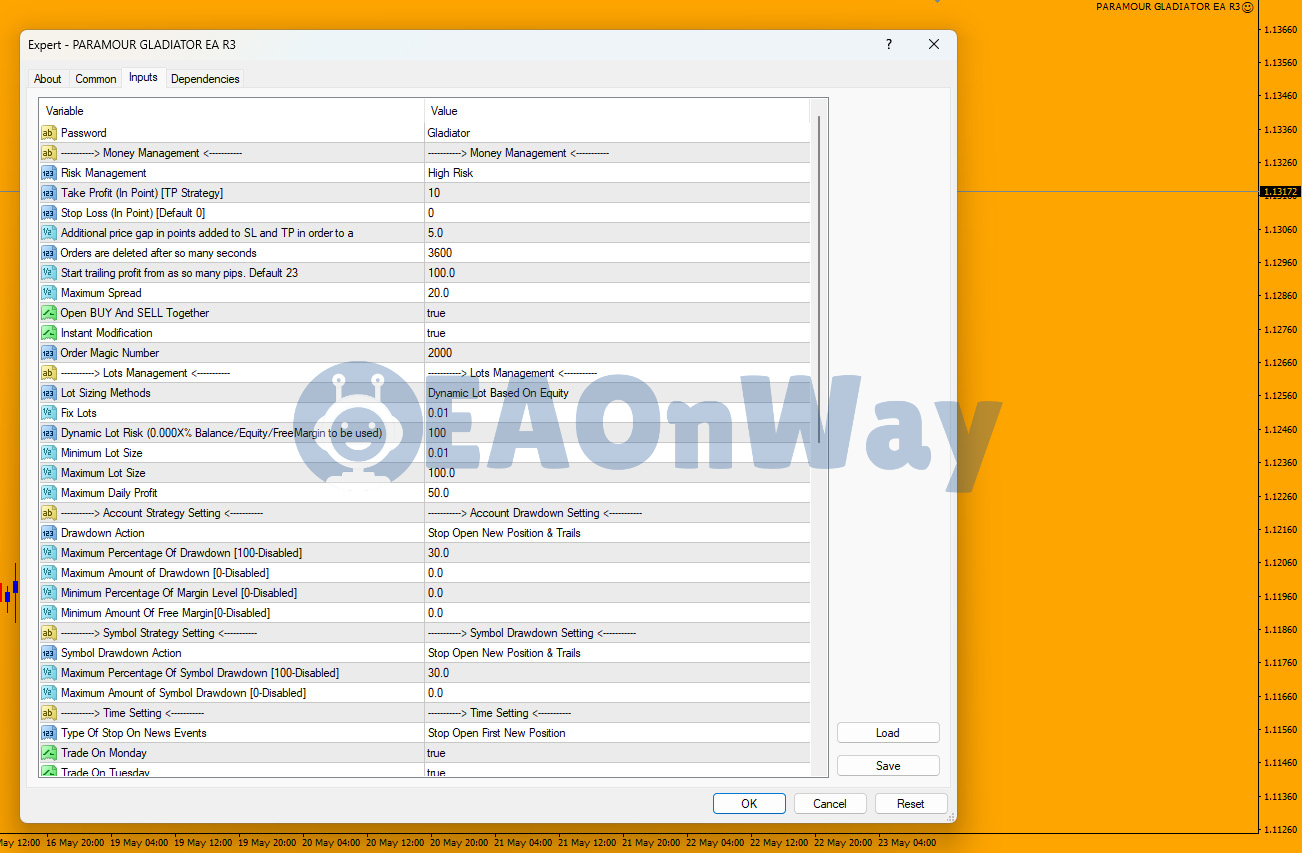The image size is (1302, 853).
Task: Click the icon next to Order Magic Number
Action: tap(48, 353)
